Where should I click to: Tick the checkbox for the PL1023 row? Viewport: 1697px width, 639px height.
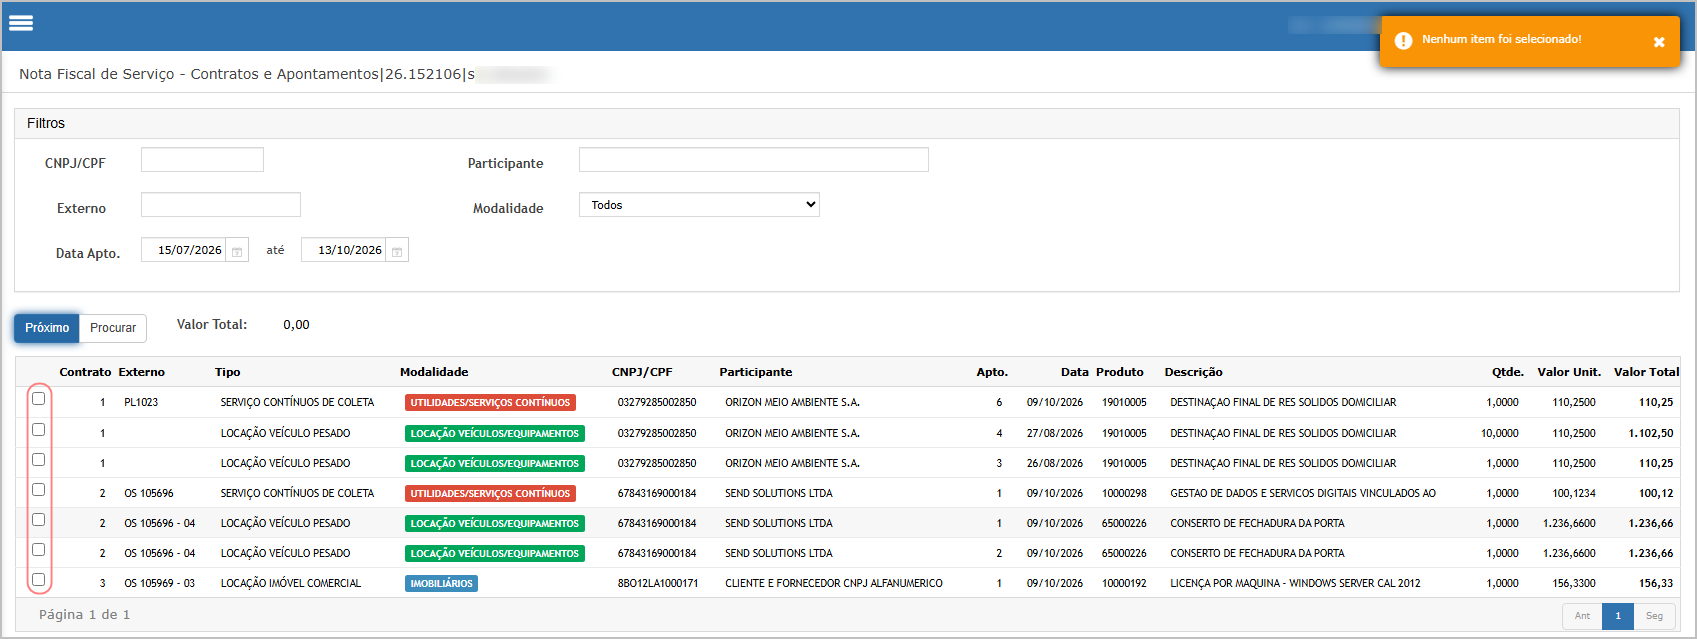pyautogui.click(x=39, y=399)
